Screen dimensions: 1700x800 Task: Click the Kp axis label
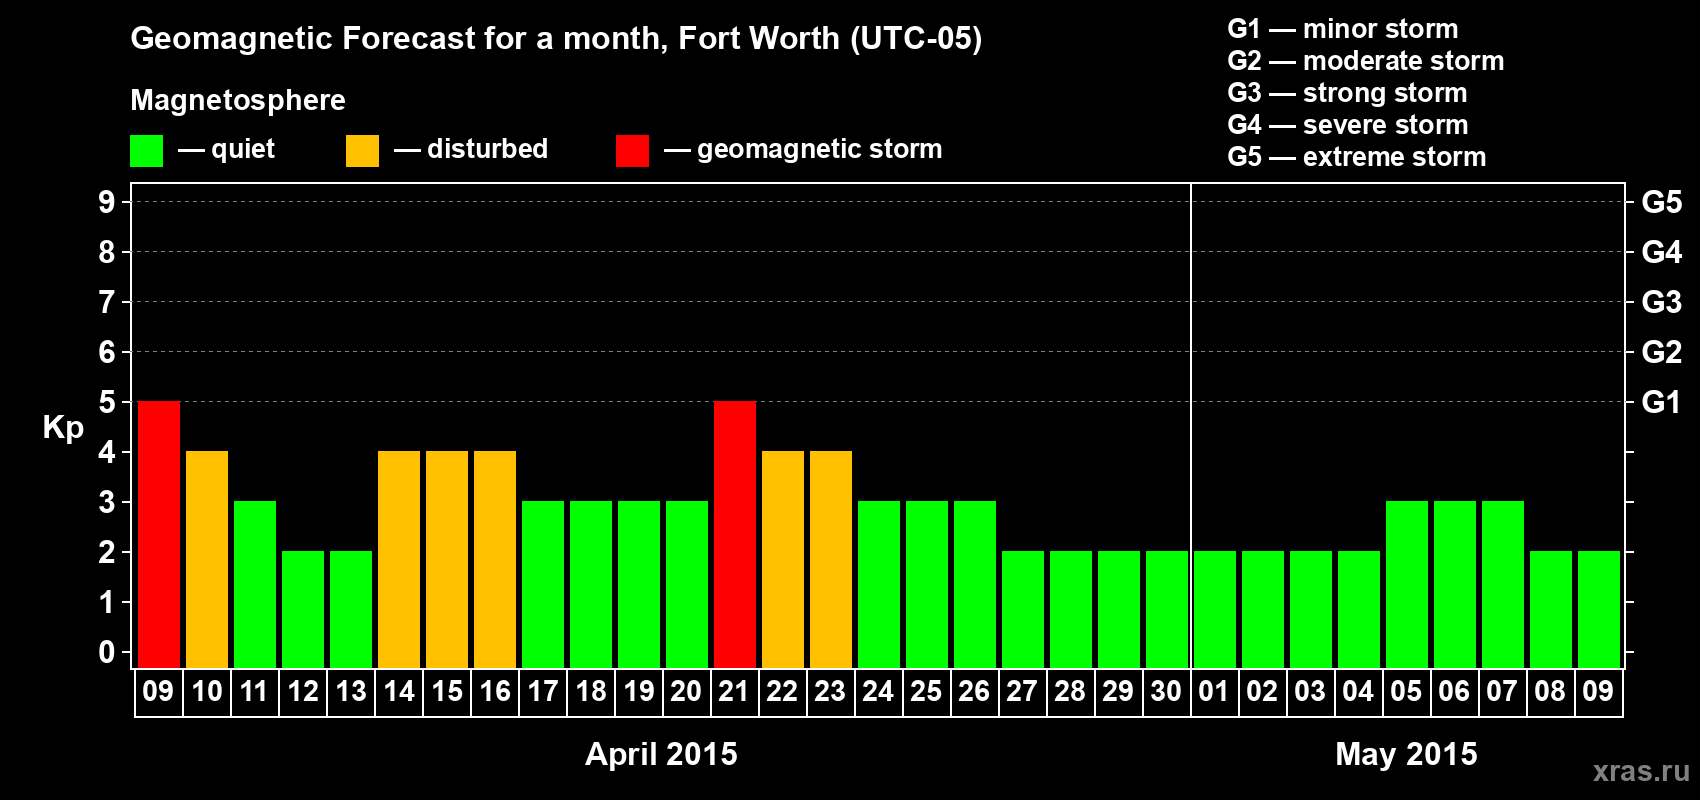[x=63, y=428]
